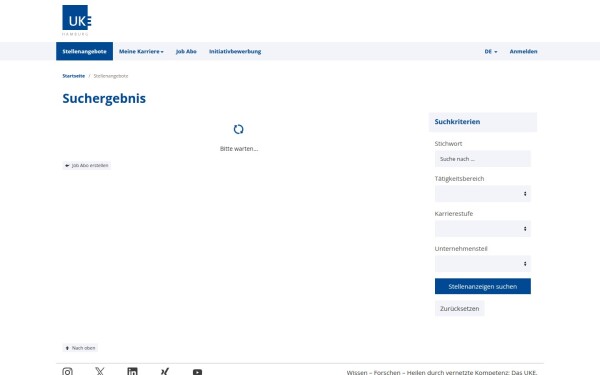Open the Job Abo menu item

186,51
